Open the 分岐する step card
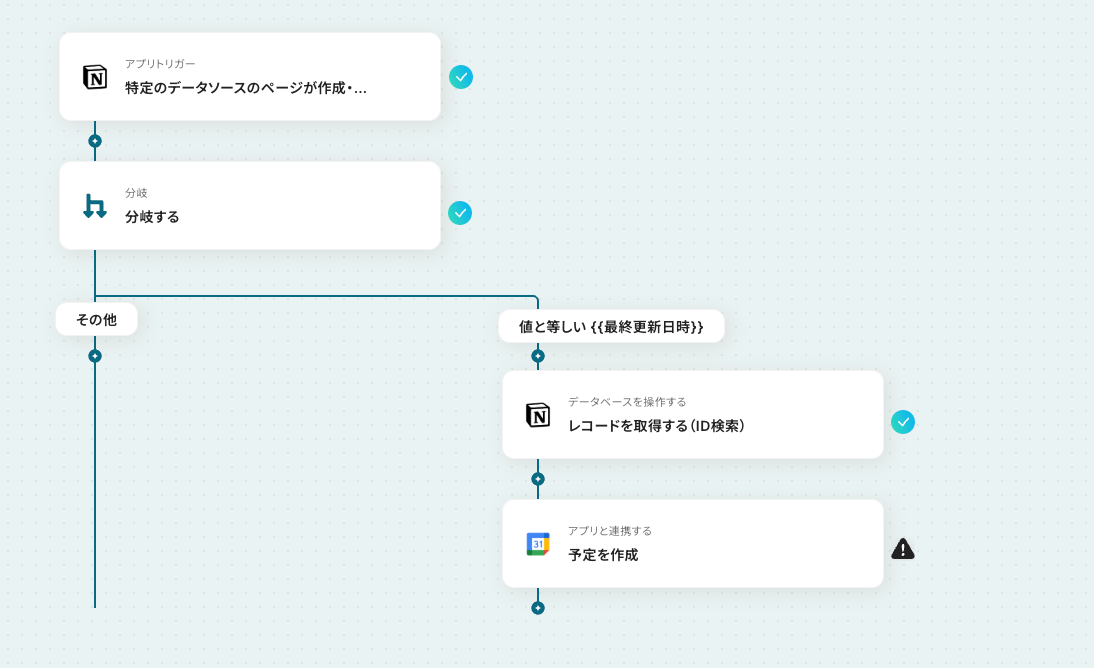This screenshot has height=668, width=1094. coord(250,206)
